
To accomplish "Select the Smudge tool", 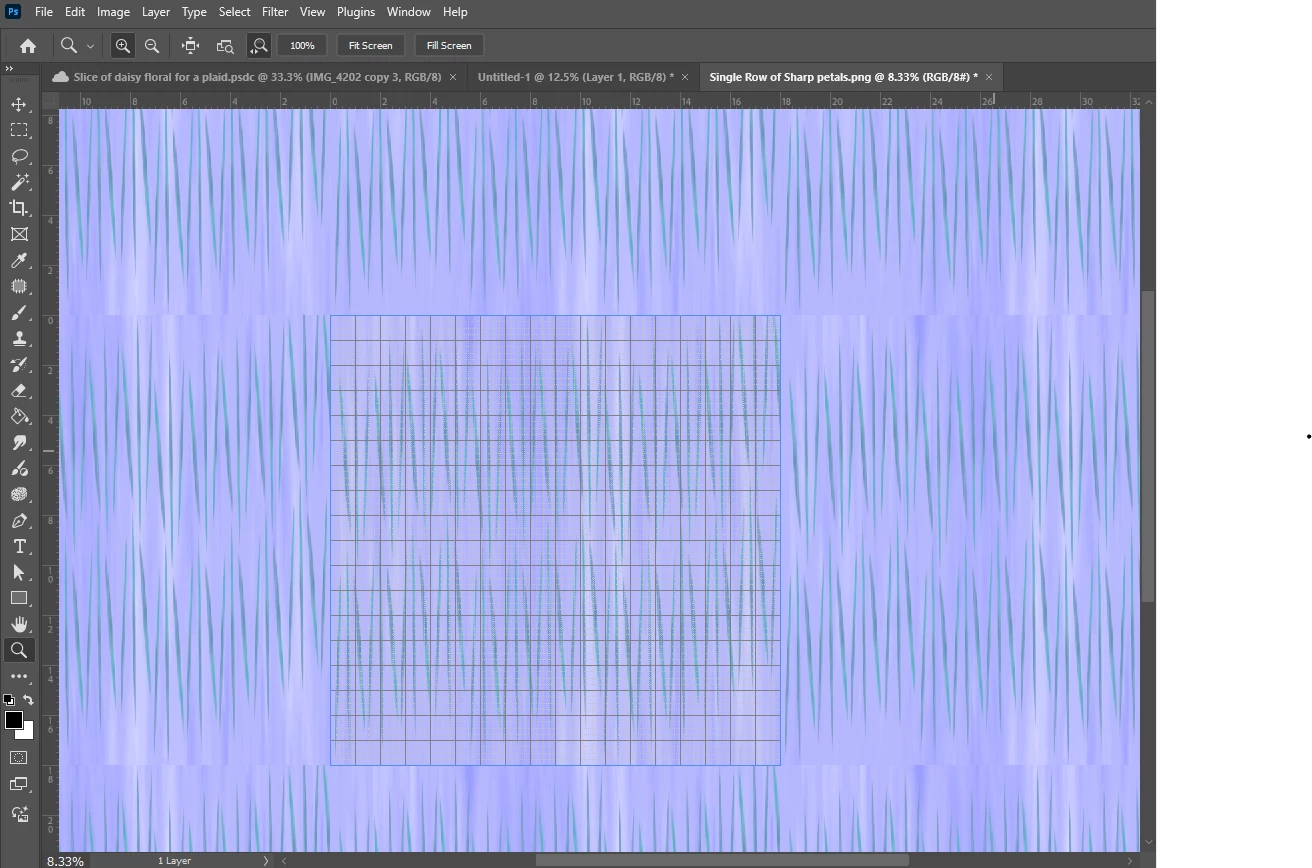I will click(19, 442).
